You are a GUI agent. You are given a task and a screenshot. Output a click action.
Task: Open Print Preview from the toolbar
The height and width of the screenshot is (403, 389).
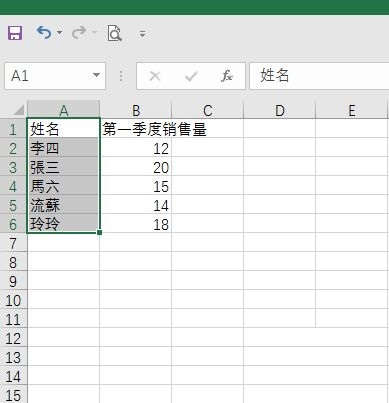[114, 33]
